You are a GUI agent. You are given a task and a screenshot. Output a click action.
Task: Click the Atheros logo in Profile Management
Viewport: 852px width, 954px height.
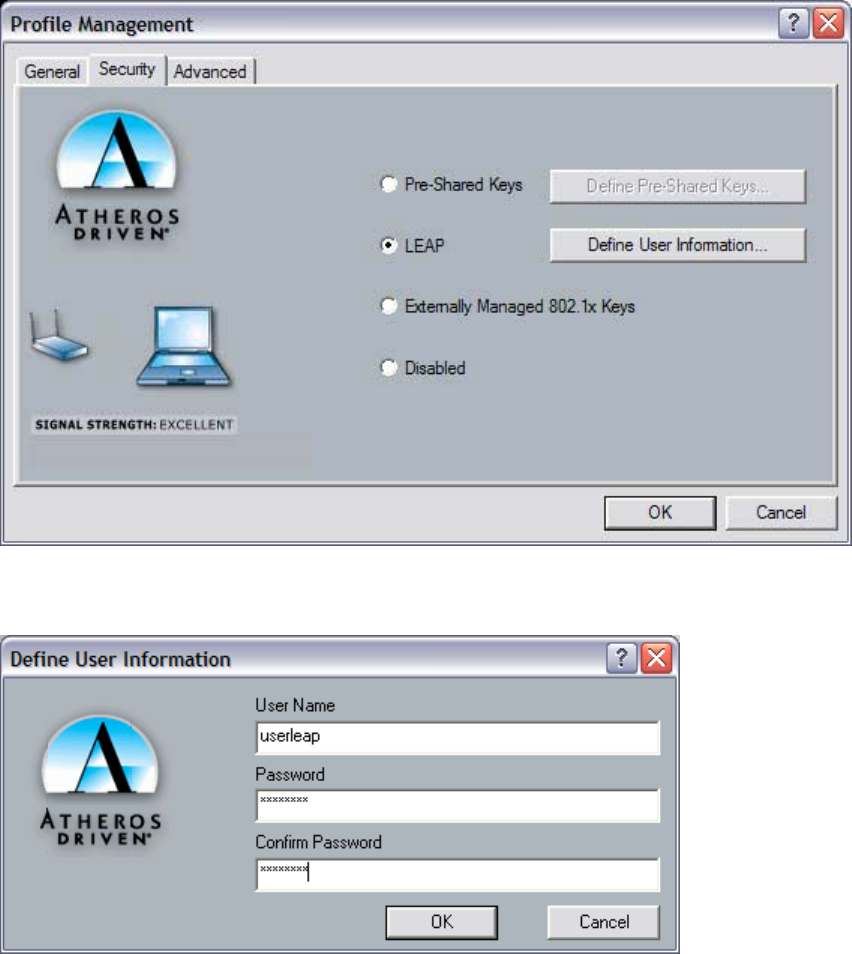coord(117,176)
